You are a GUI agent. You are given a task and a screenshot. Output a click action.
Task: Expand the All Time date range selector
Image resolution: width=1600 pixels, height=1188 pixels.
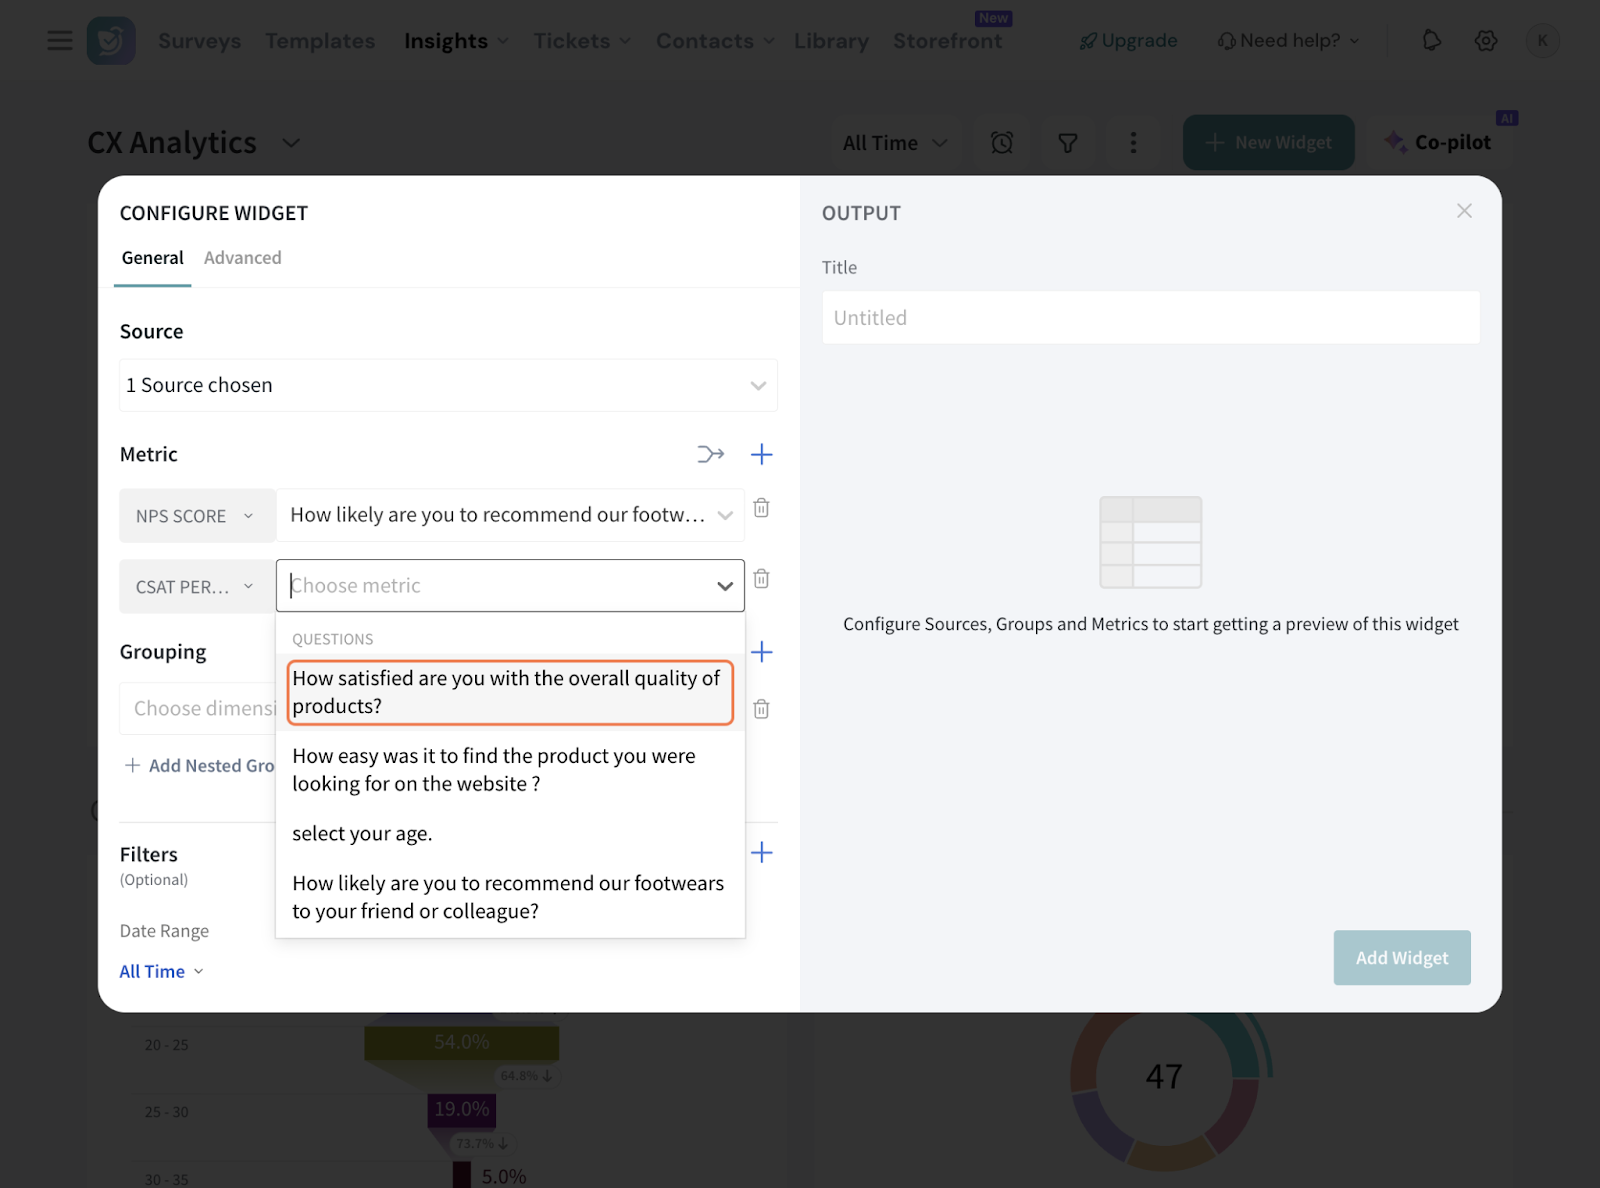click(161, 971)
